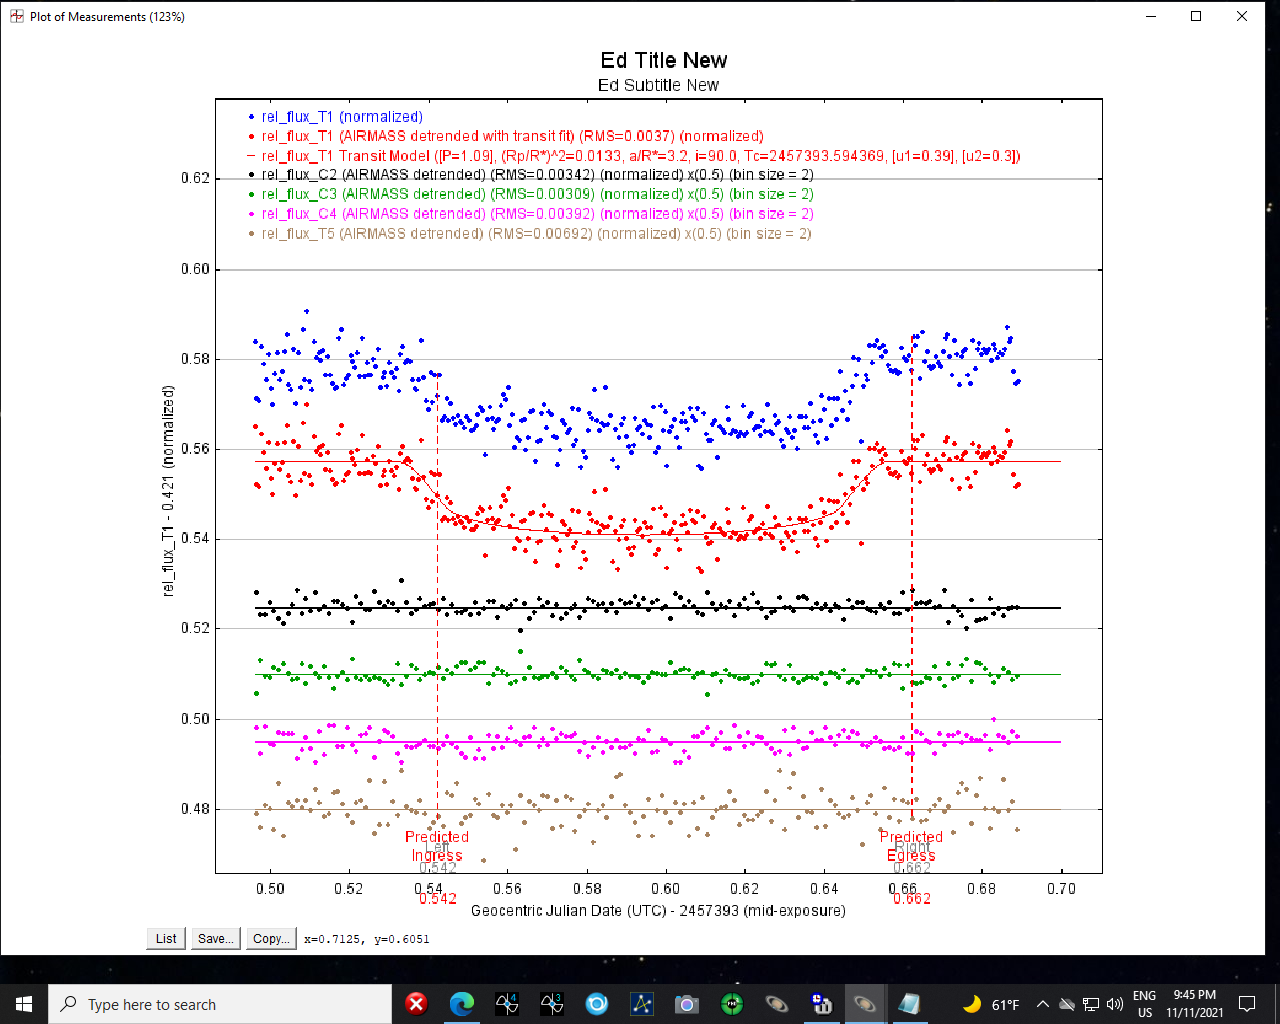The height and width of the screenshot is (1024, 1280).
Task: Open the Windows Start menu
Action: click(x=24, y=1003)
